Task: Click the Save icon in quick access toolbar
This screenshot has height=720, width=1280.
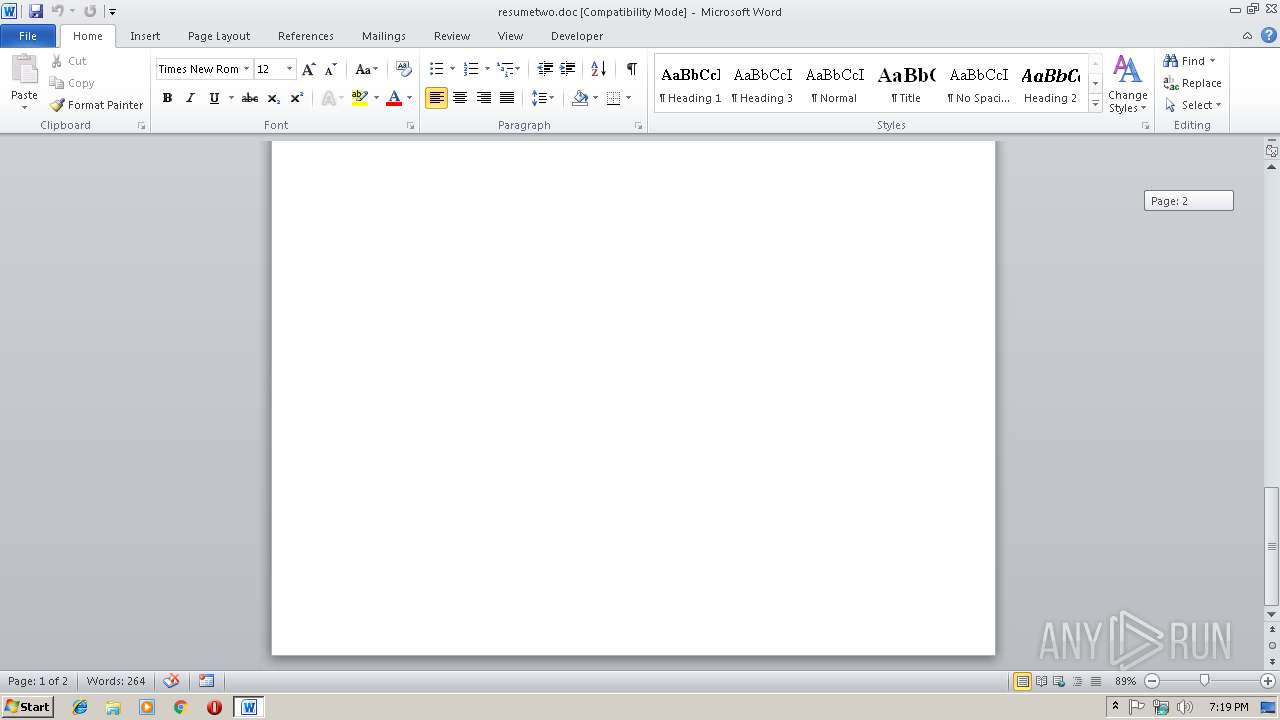Action: click(36, 11)
